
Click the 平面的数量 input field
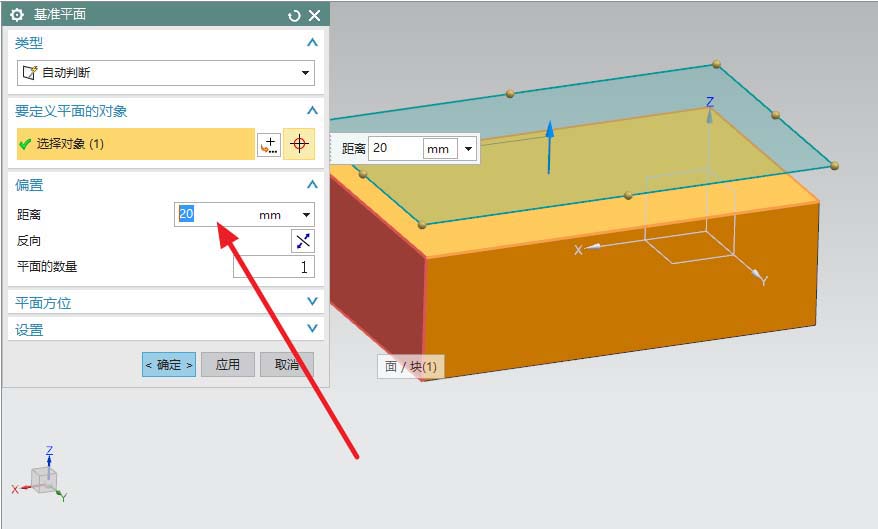[274, 266]
